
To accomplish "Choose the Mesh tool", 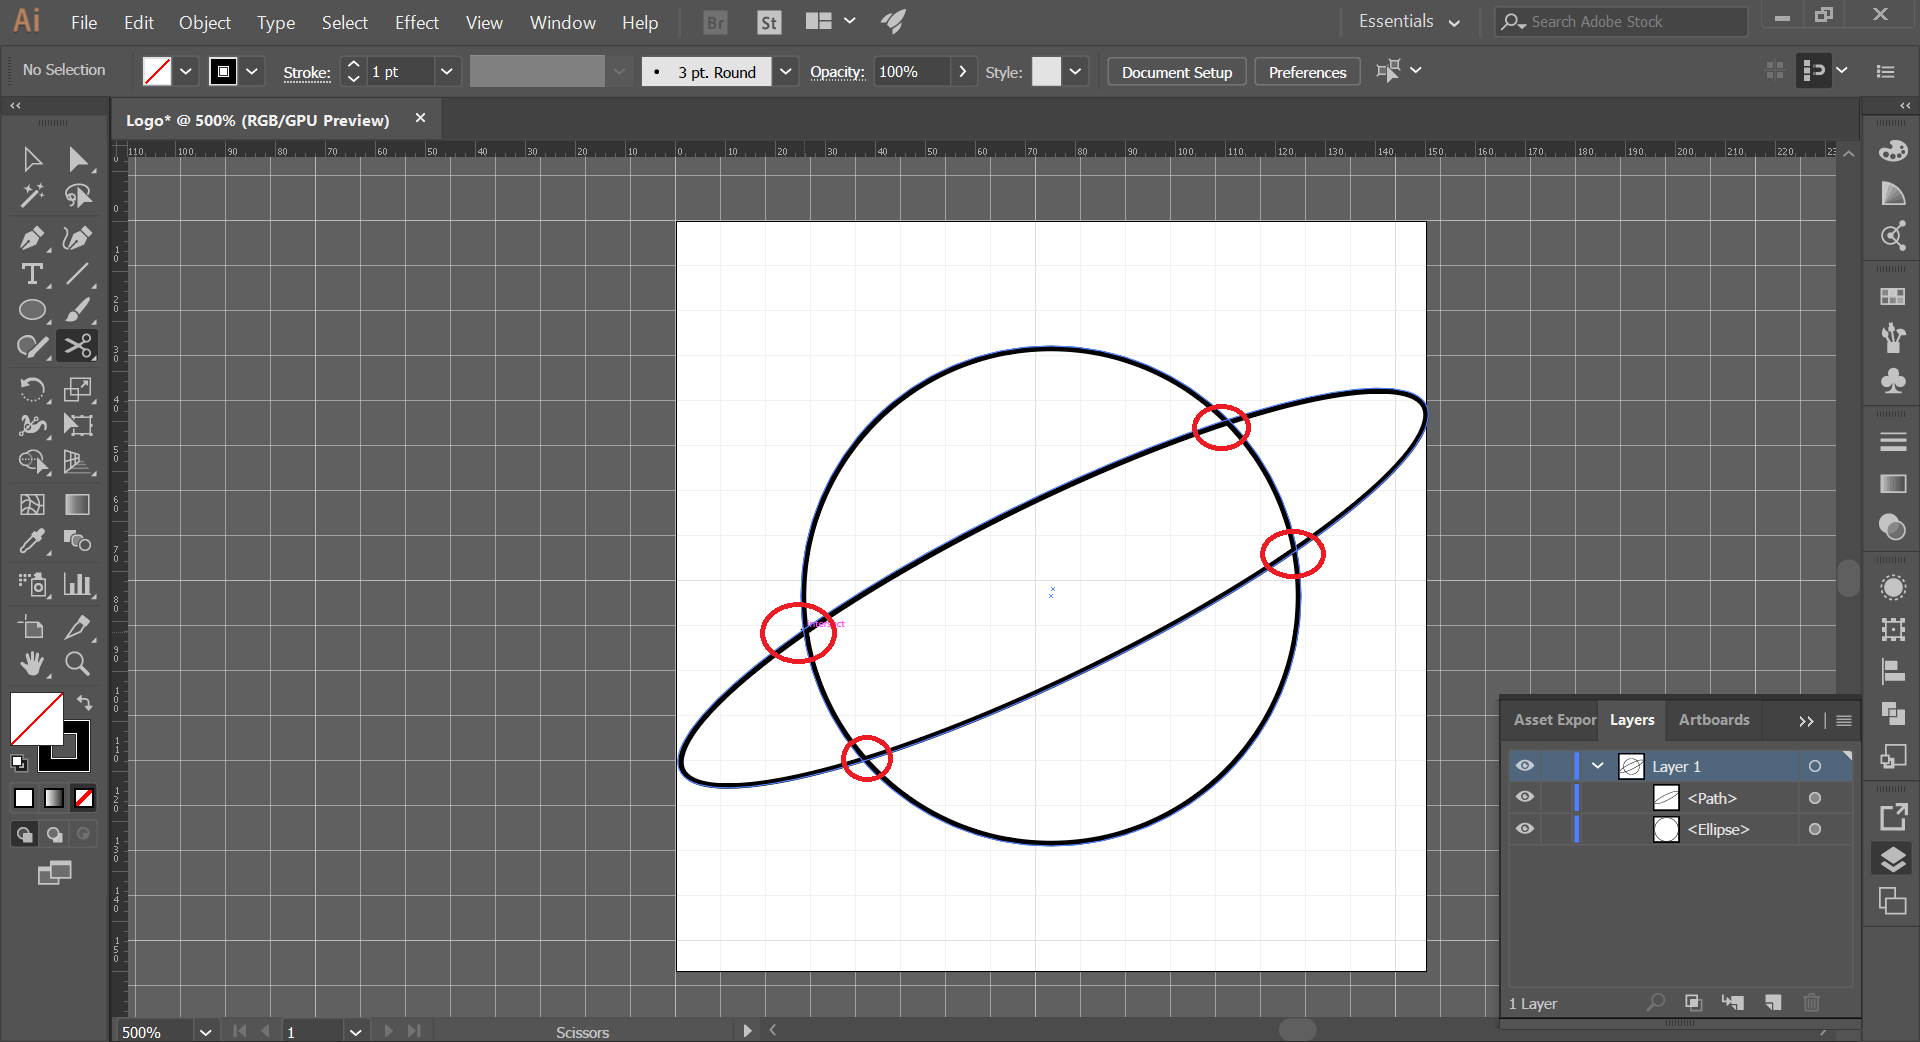I will coord(32,505).
